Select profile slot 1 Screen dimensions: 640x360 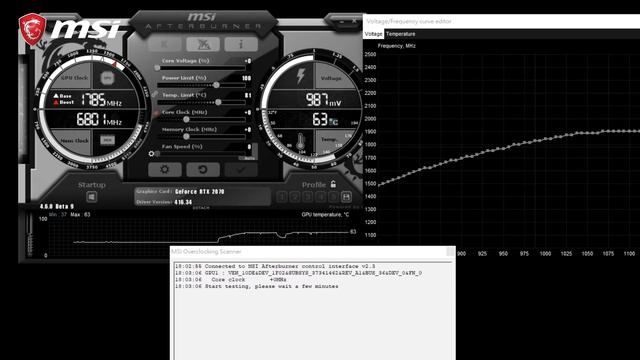point(281,197)
